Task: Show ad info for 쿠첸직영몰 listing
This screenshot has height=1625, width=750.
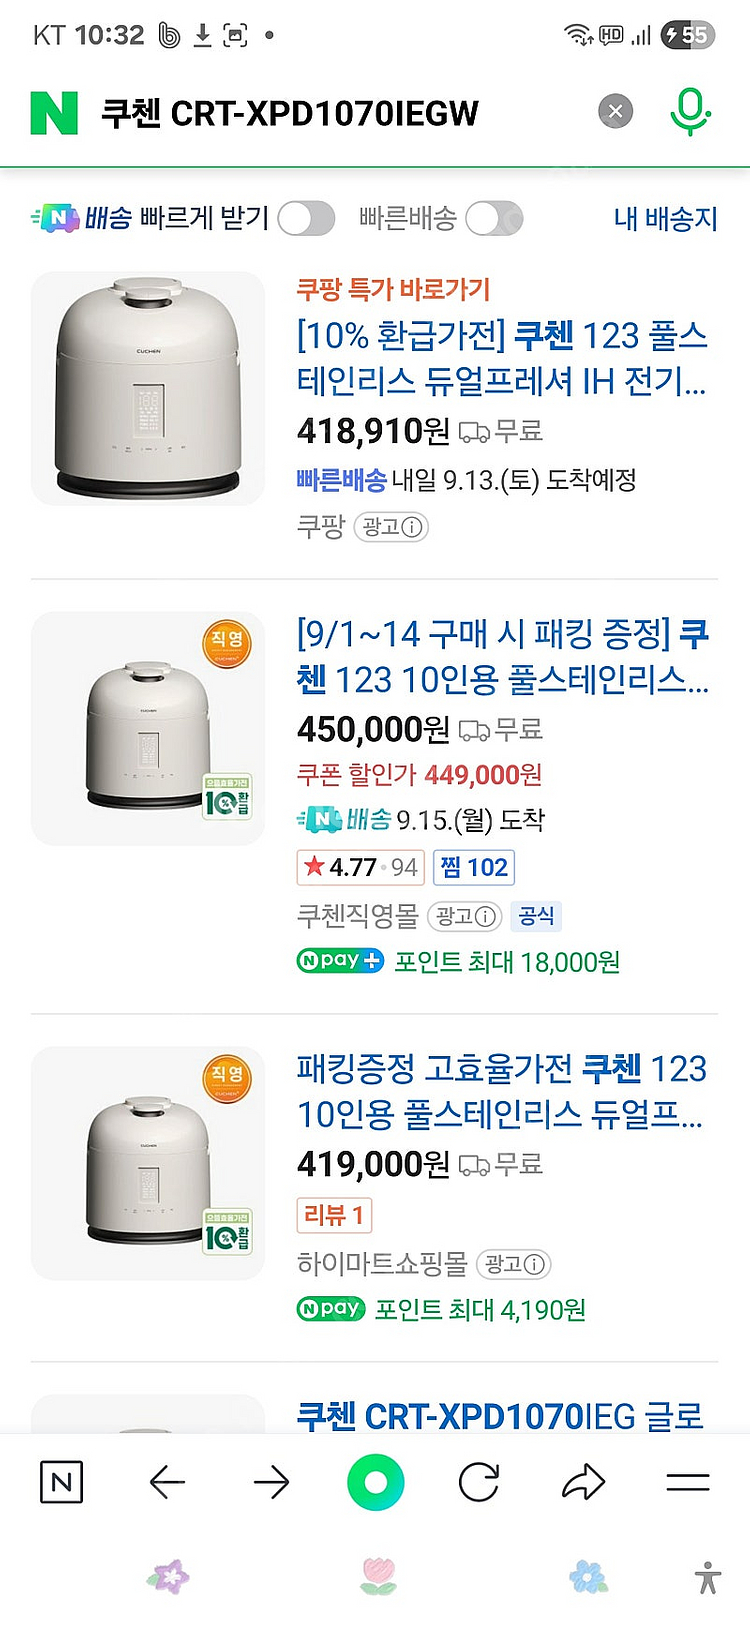Action: (465, 916)
